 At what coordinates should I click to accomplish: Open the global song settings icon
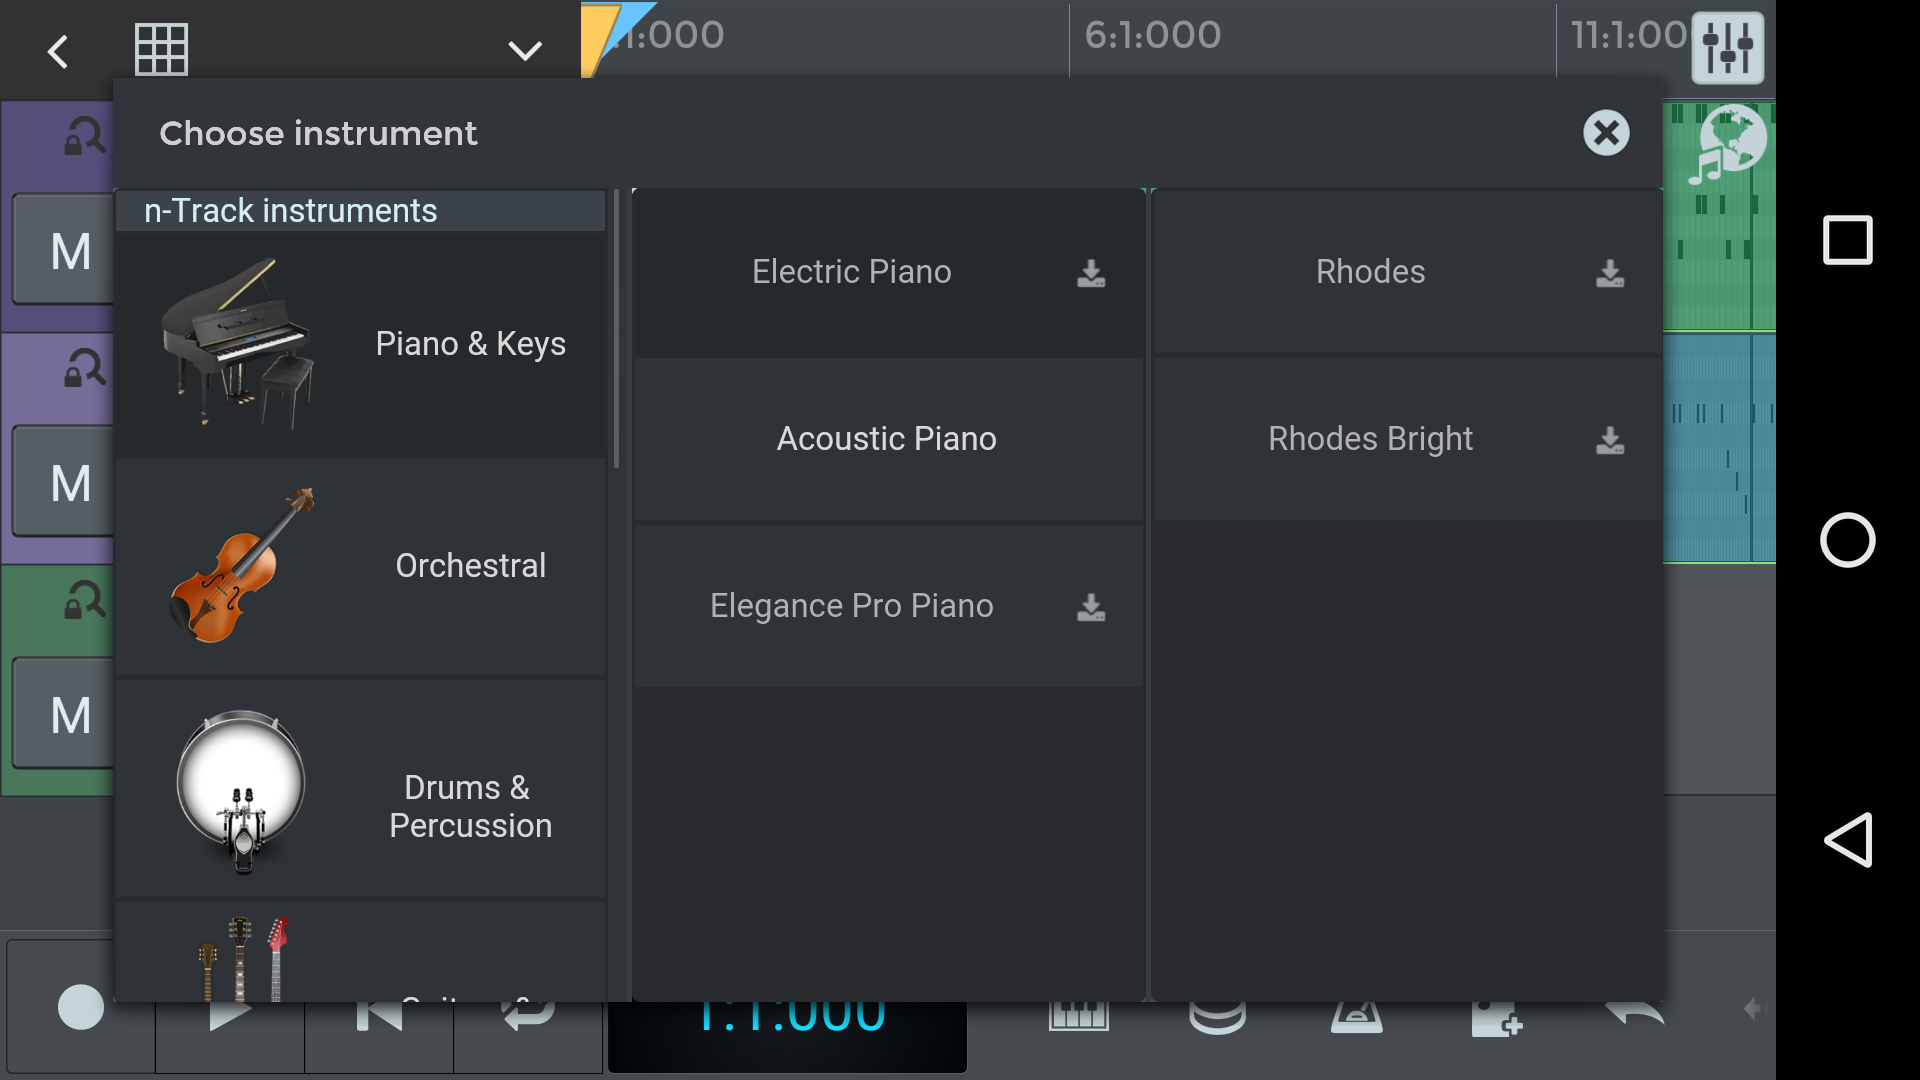(1729, 49)
